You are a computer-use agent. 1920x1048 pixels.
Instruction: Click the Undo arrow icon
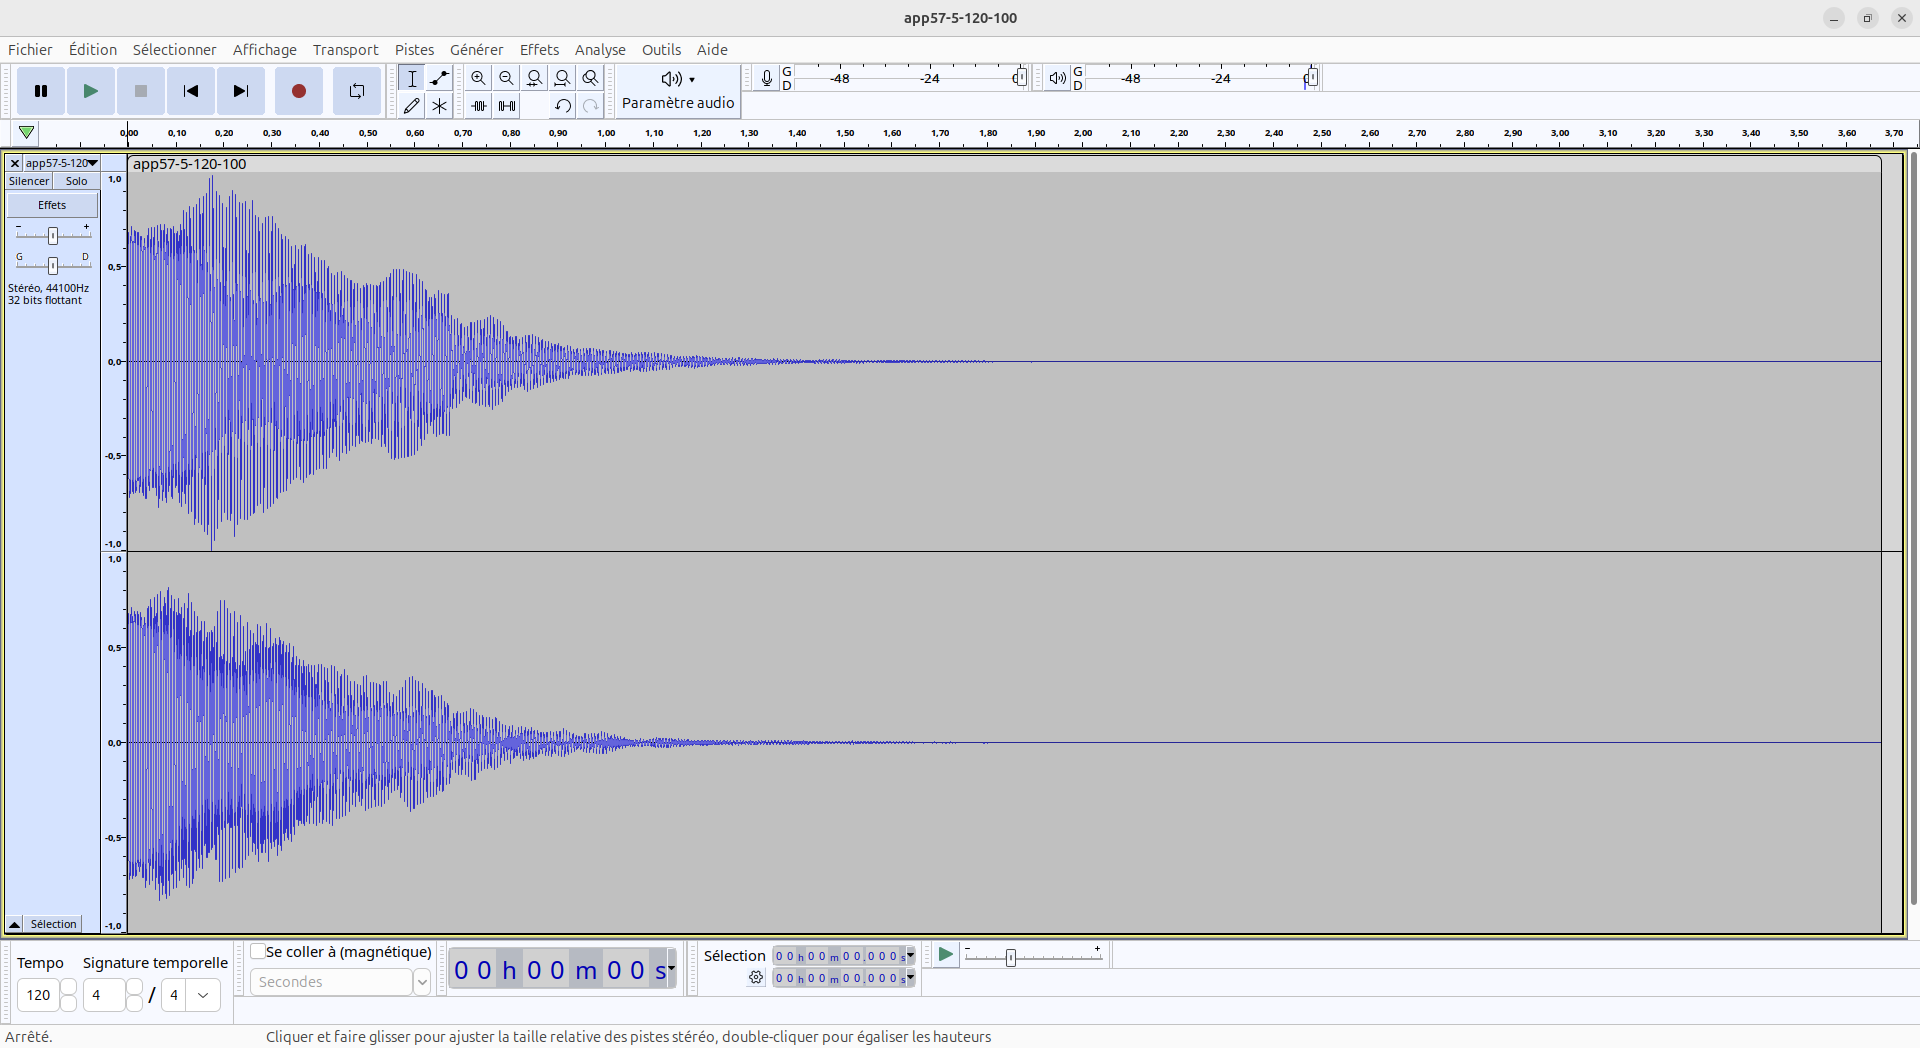coord(563,106)
